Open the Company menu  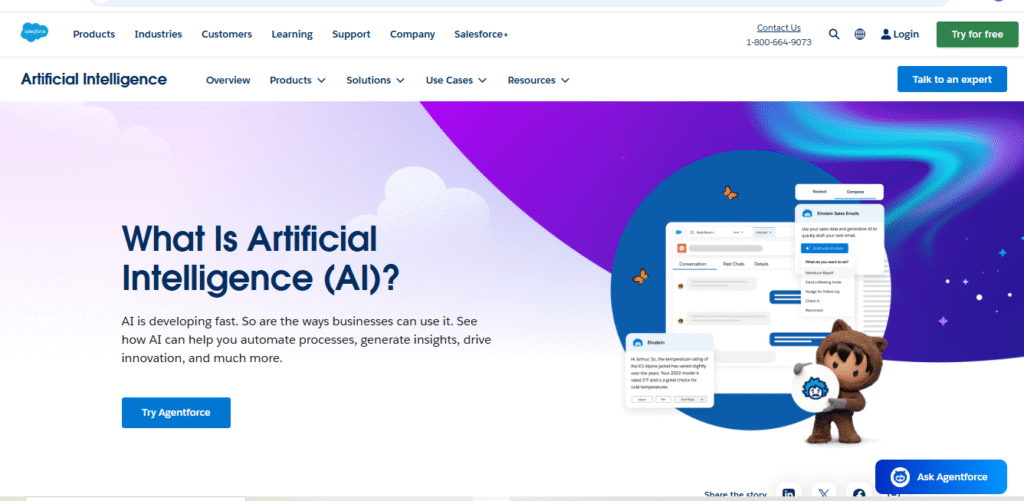pos(412,35)
